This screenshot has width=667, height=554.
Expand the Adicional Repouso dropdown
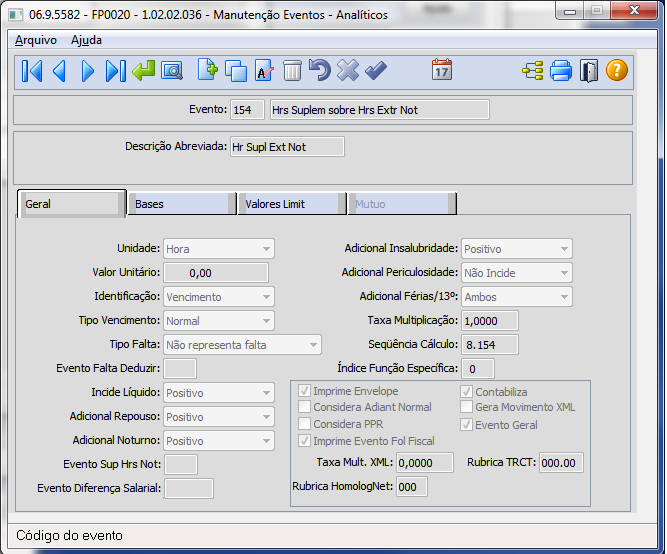[266, 417]
